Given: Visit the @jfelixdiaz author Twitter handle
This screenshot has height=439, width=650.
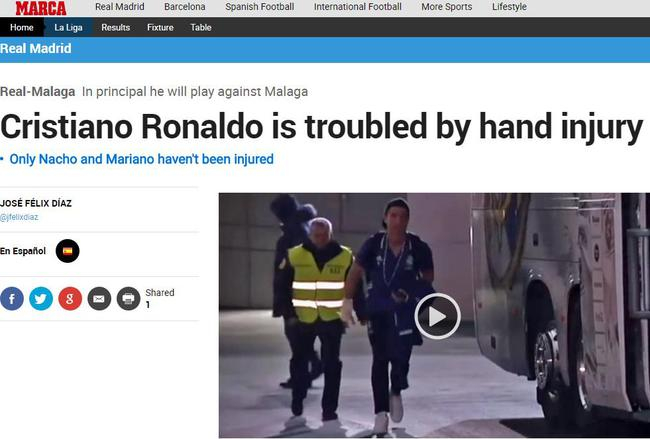Looking at the screenshot, I should (x=19, y=217).
